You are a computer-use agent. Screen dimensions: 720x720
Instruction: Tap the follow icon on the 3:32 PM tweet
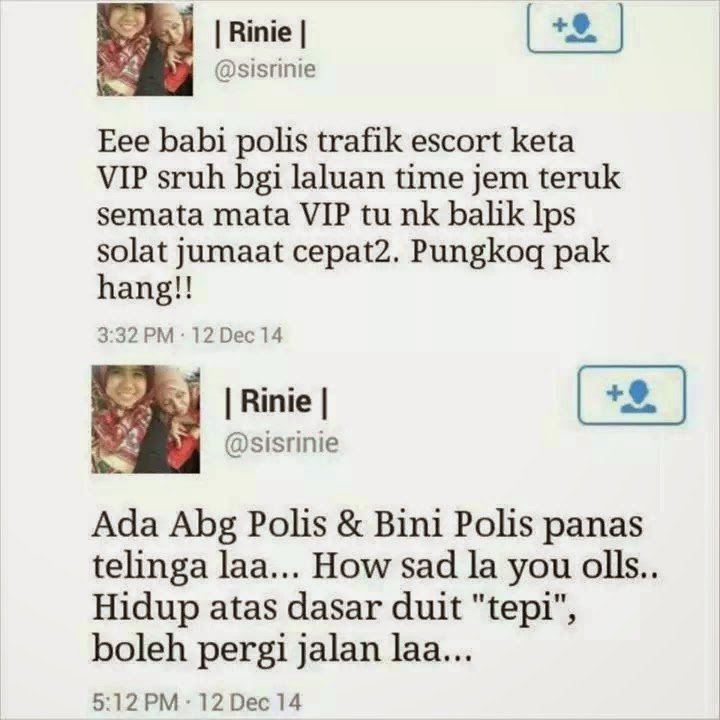575,28
